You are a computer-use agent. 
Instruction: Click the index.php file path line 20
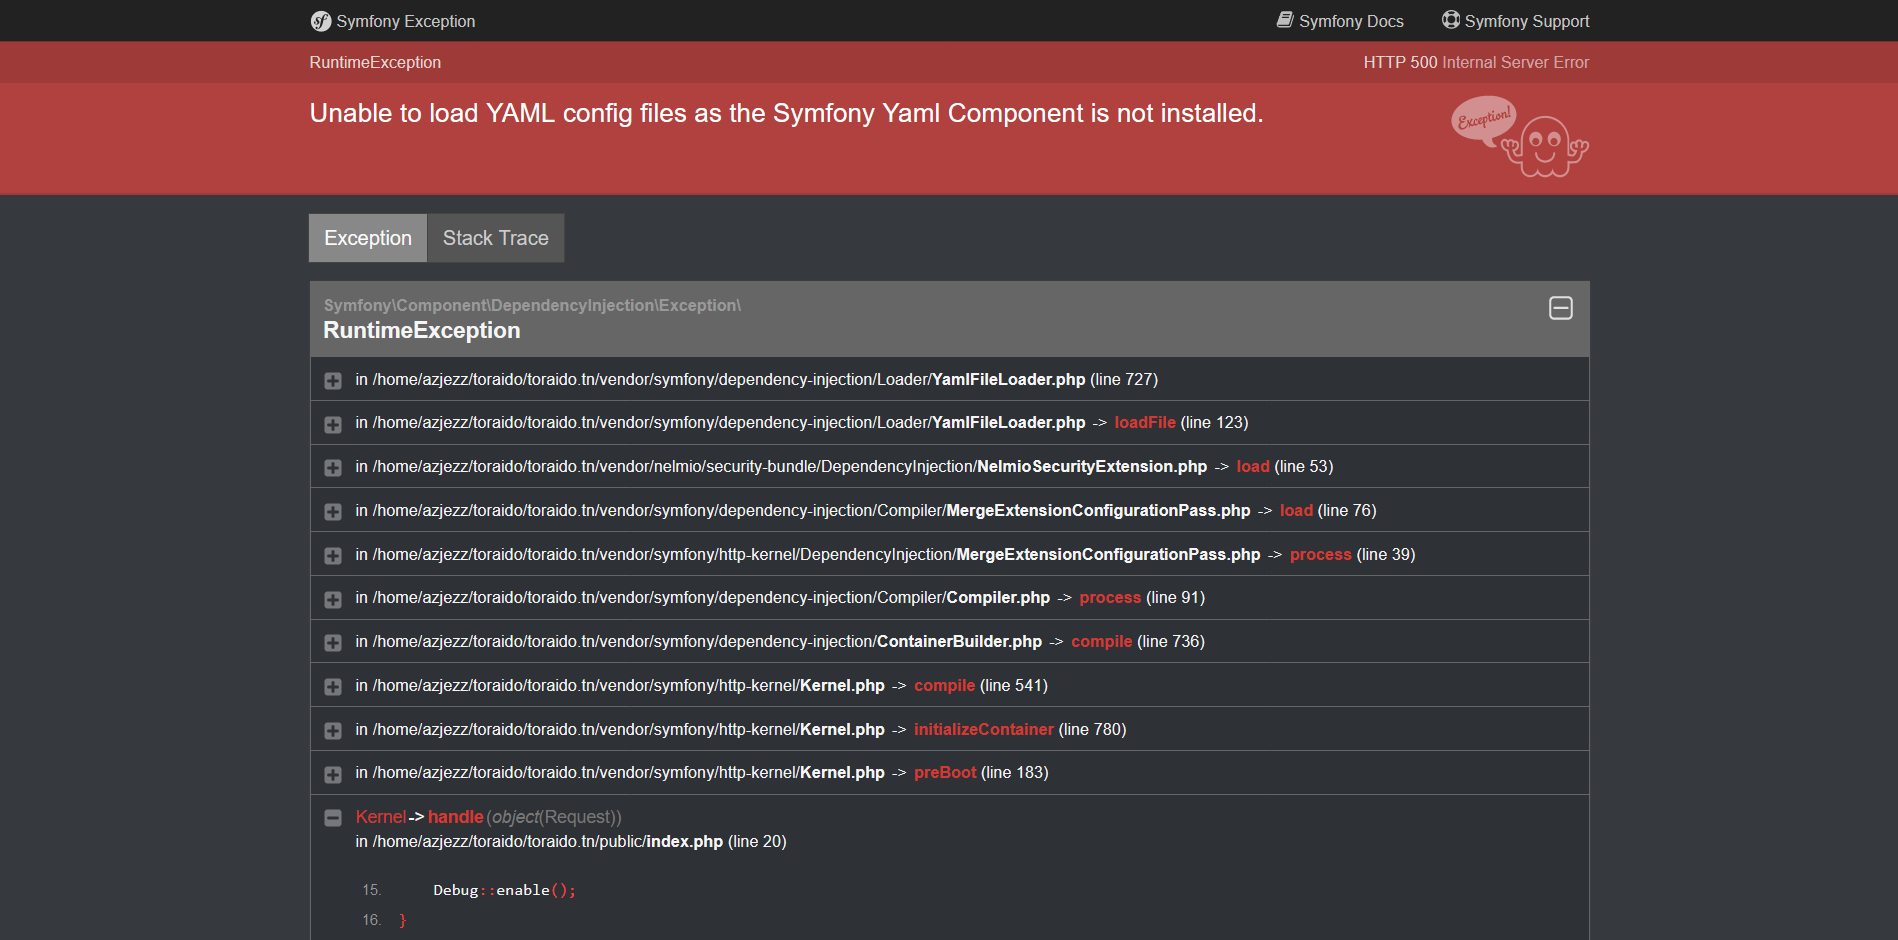pos(579,842)
